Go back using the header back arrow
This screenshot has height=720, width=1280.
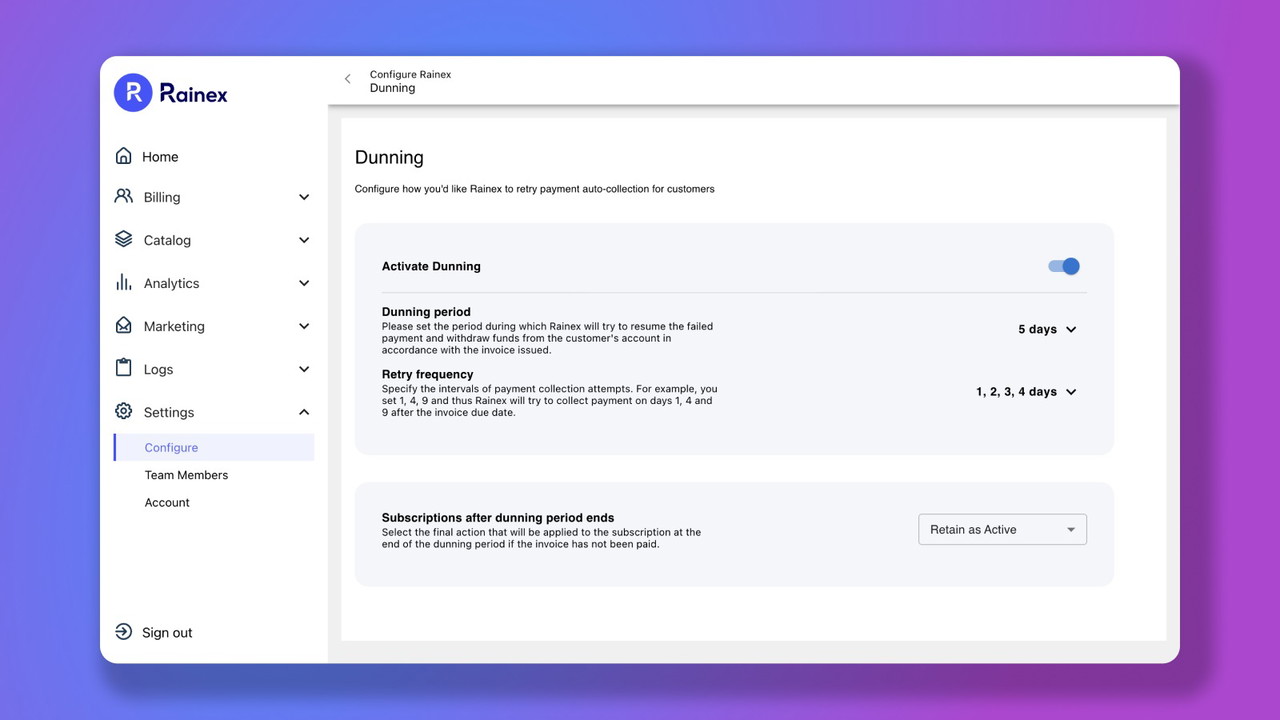click(x=348, y=79)
